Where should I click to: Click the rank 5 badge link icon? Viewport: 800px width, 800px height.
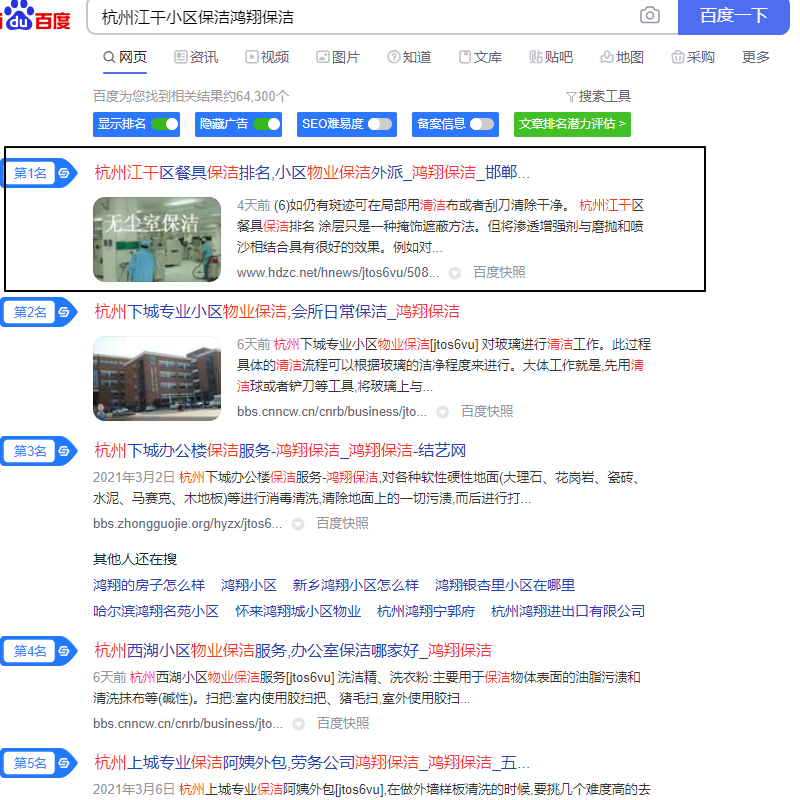(x=64, y=763)
